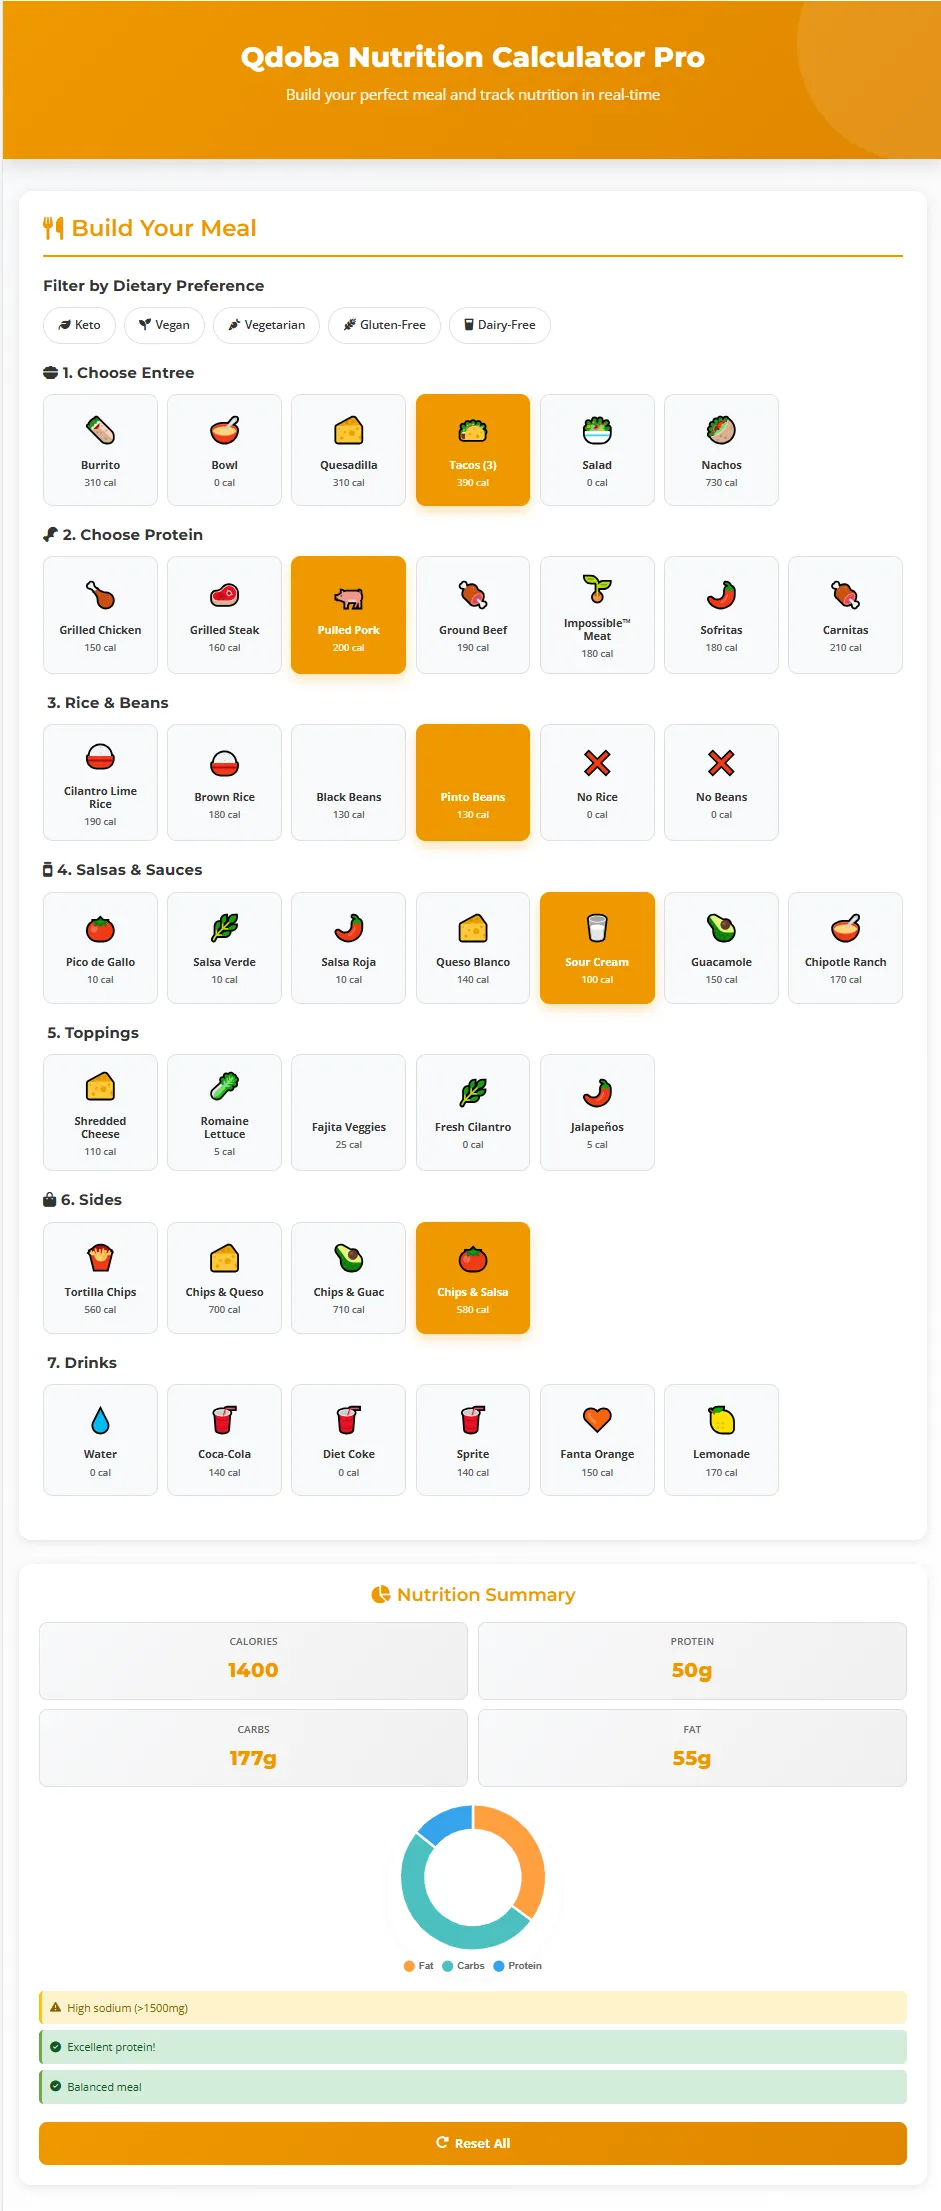Toggle the Keto dietary filter

click(x=79, y=325)
